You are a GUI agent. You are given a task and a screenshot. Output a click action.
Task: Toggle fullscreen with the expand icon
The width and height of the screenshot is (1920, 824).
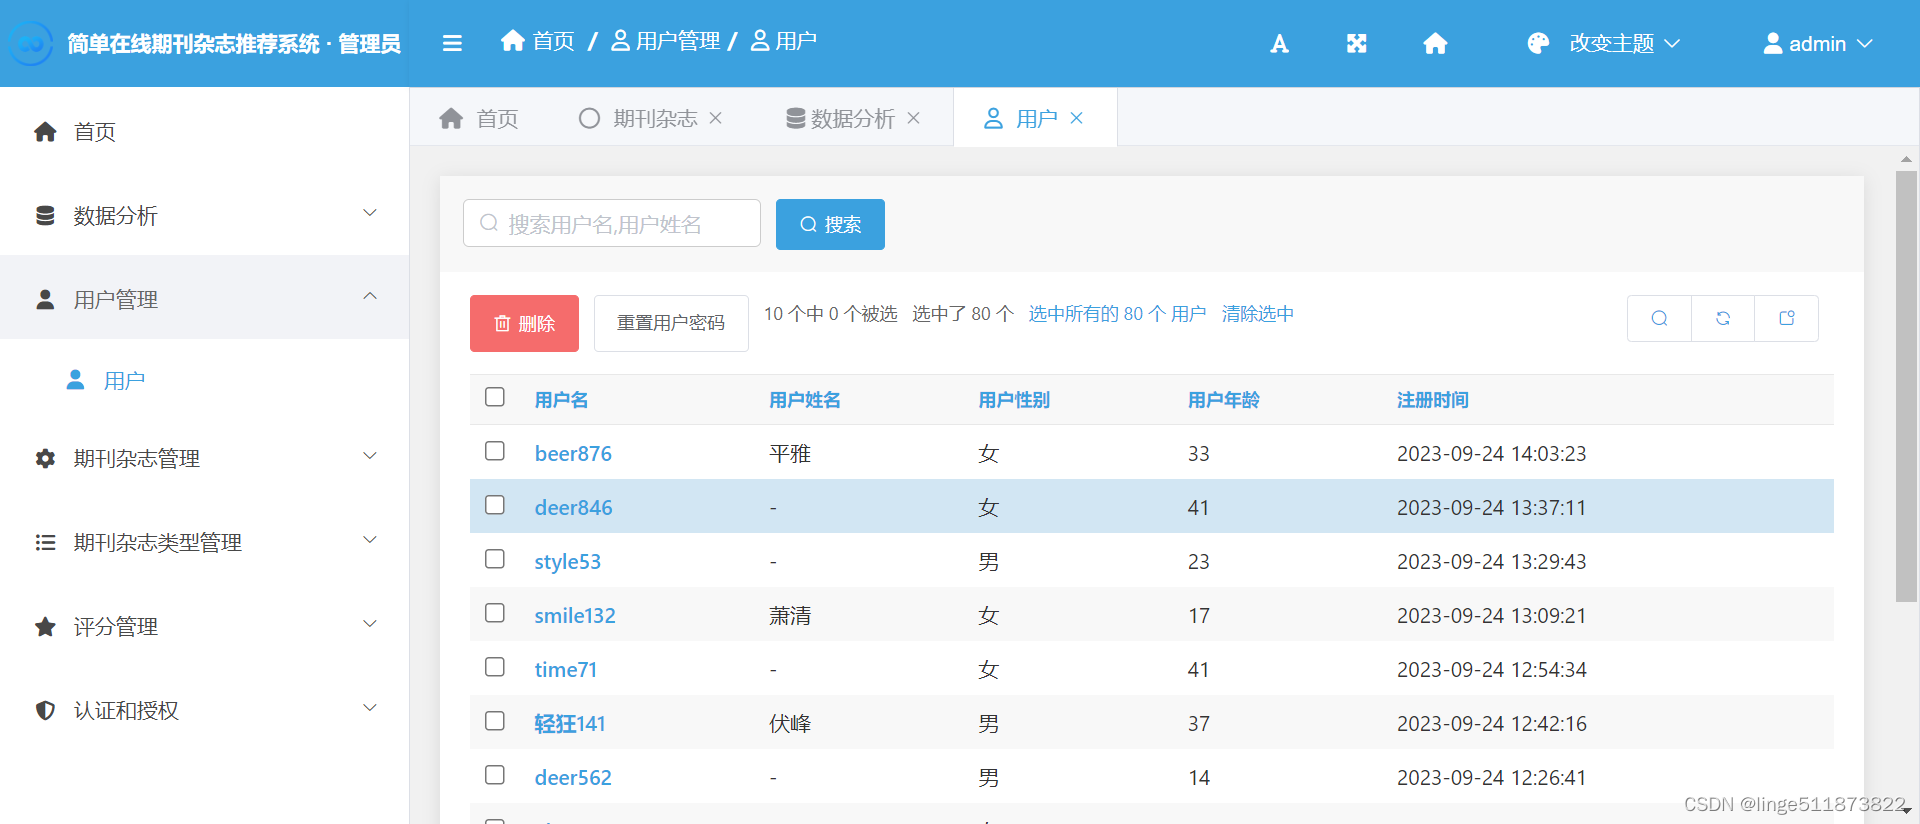pyautogui.click(x=1356, y=43)
